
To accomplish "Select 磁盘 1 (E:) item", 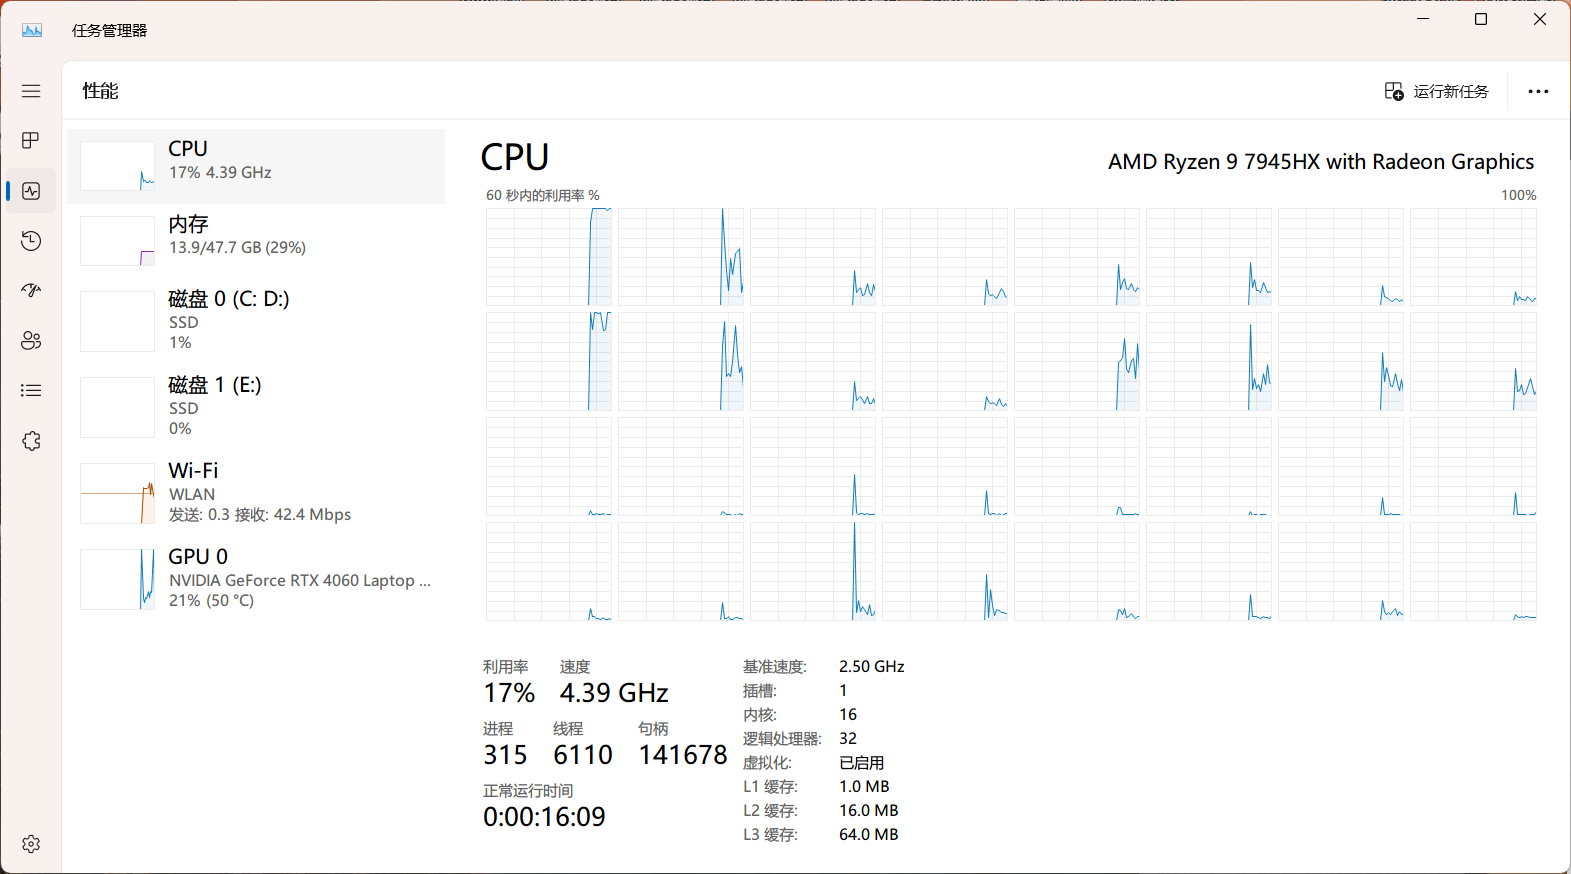I will pyautogui.click(x=256, y=407).
